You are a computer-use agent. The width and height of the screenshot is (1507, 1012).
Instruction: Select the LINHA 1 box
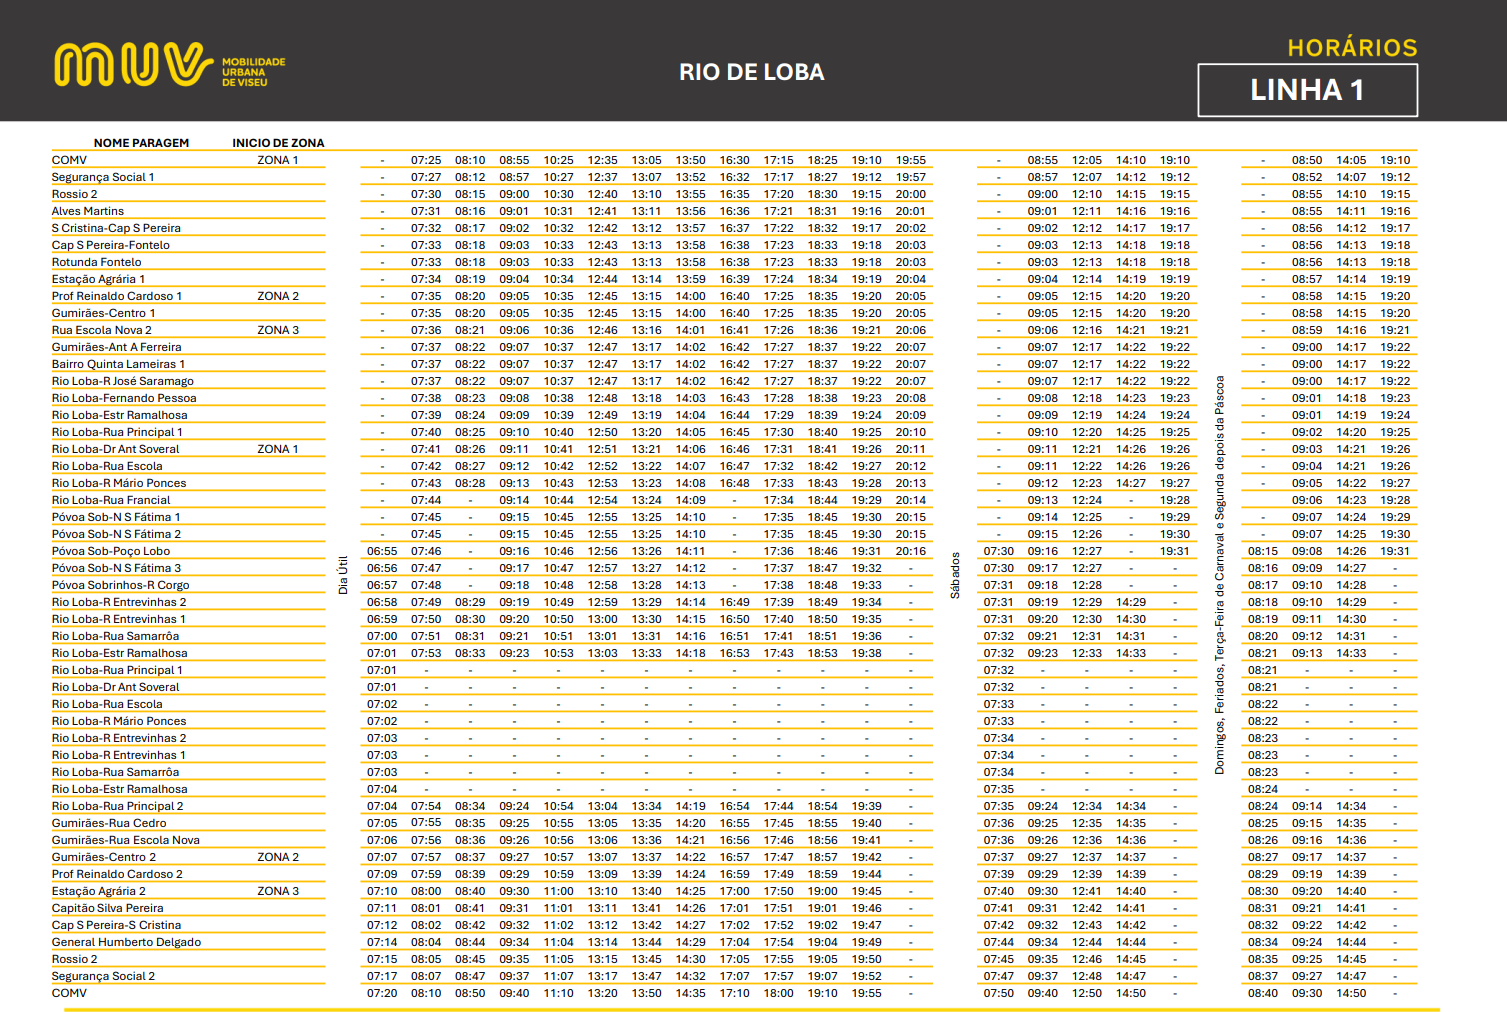(1307, 90)
